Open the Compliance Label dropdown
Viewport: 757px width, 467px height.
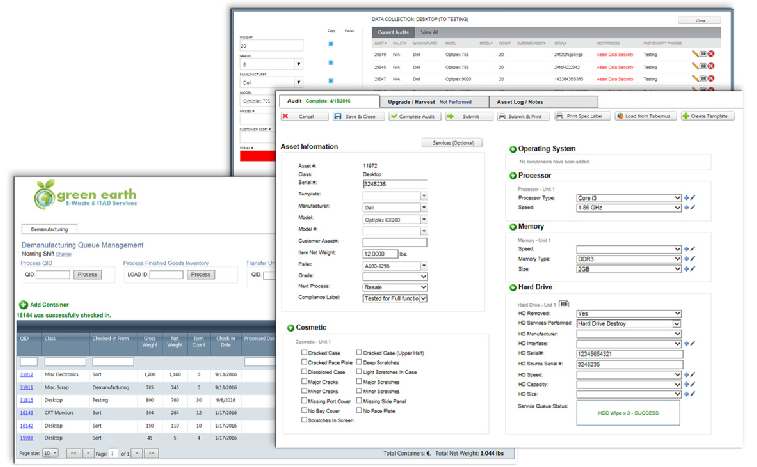395,298
